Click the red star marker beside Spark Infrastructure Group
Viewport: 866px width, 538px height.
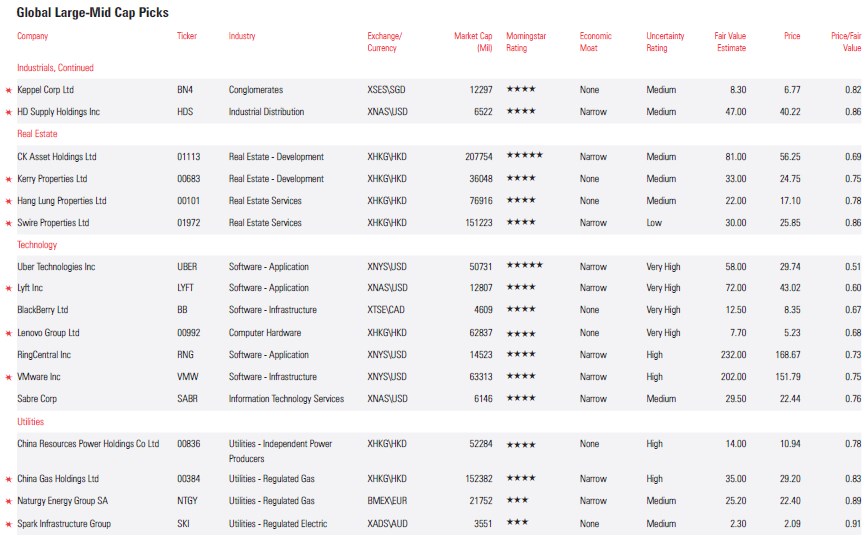(x=9, y=524)
